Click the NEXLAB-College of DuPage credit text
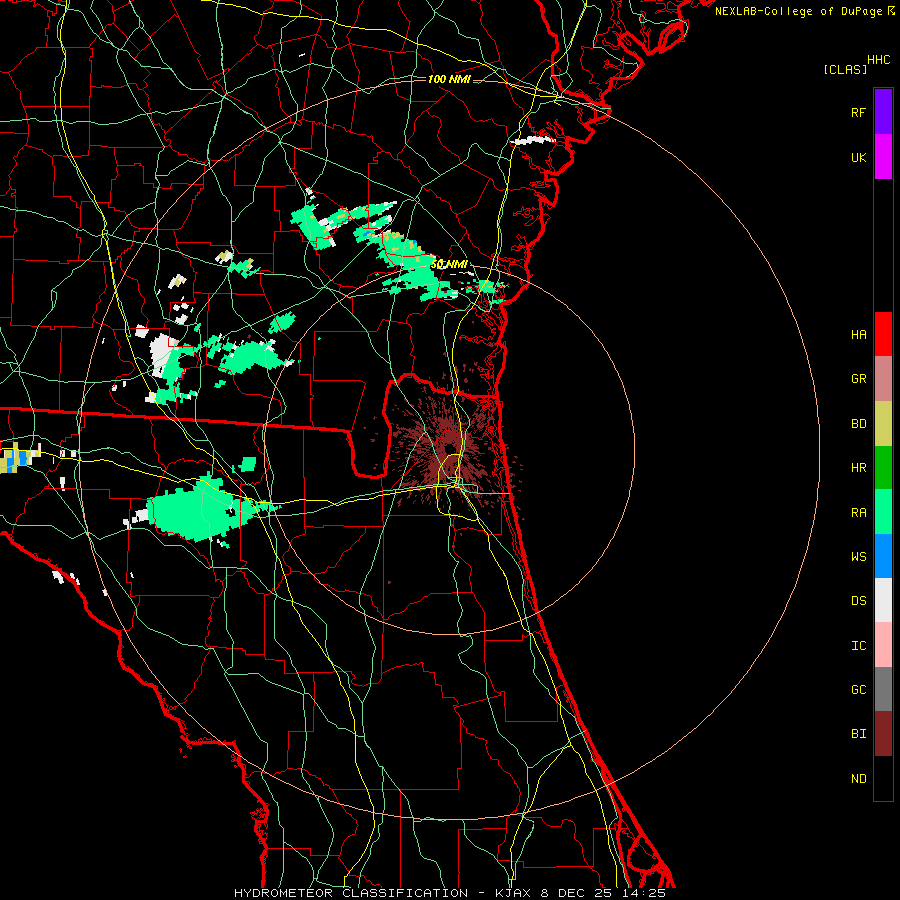Image resolution: width=900 pixels, height=900 pixels. point(798,11)
